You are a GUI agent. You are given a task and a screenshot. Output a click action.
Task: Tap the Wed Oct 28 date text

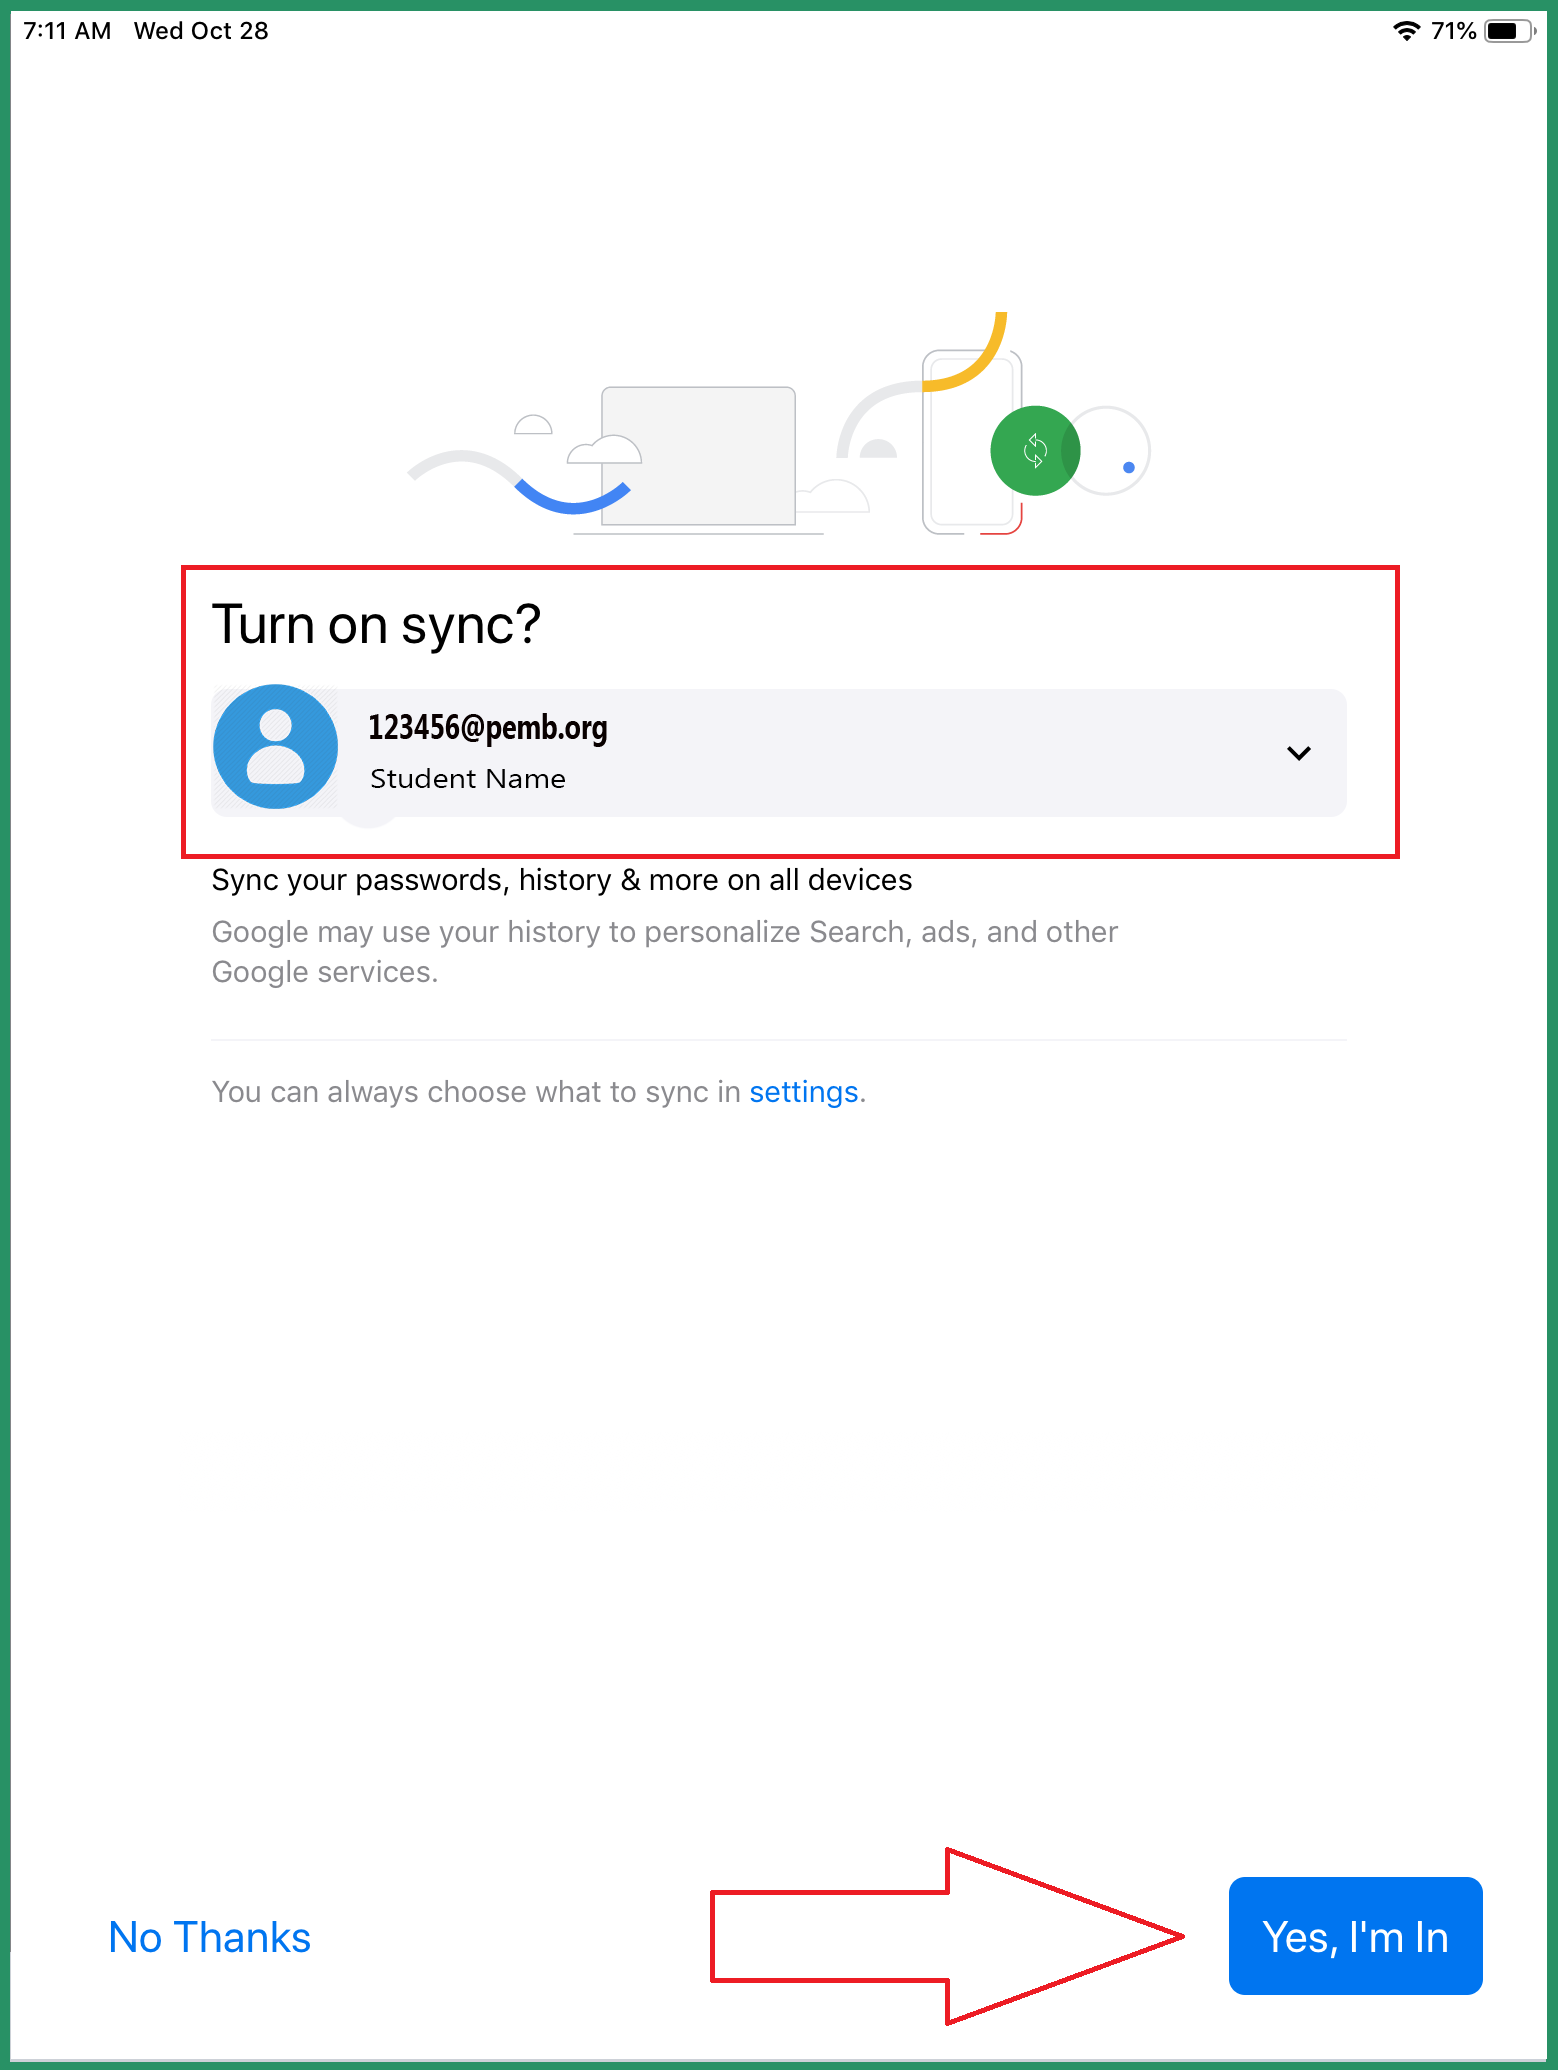201,31
